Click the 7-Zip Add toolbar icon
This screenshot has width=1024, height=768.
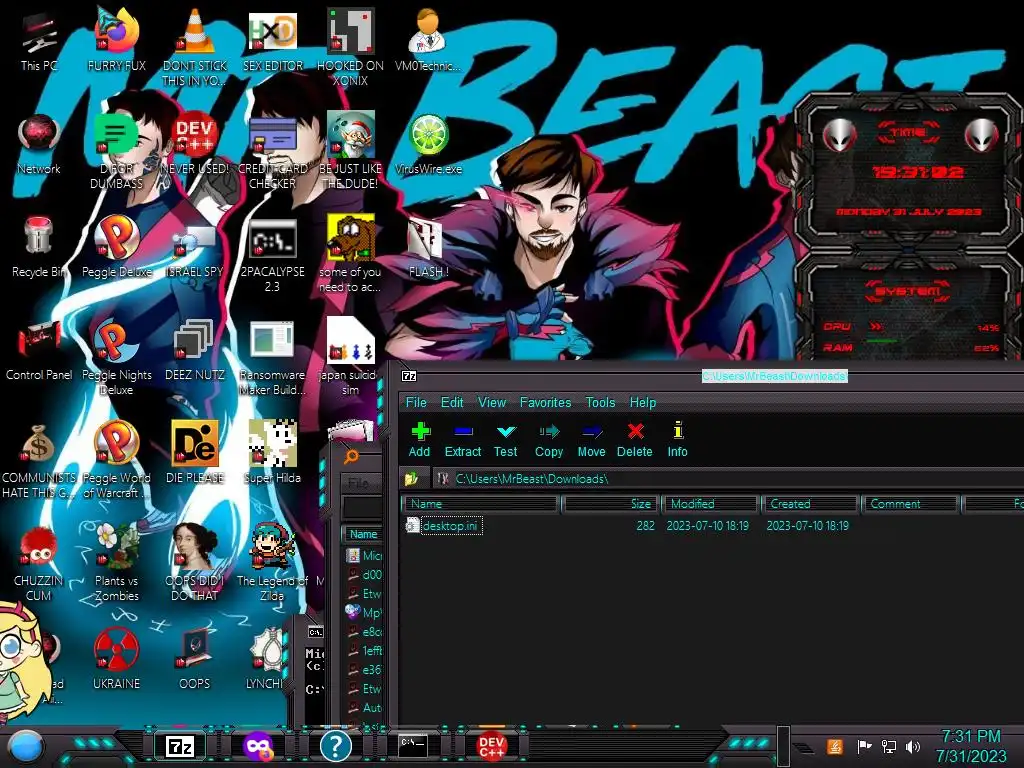point(421,432)
